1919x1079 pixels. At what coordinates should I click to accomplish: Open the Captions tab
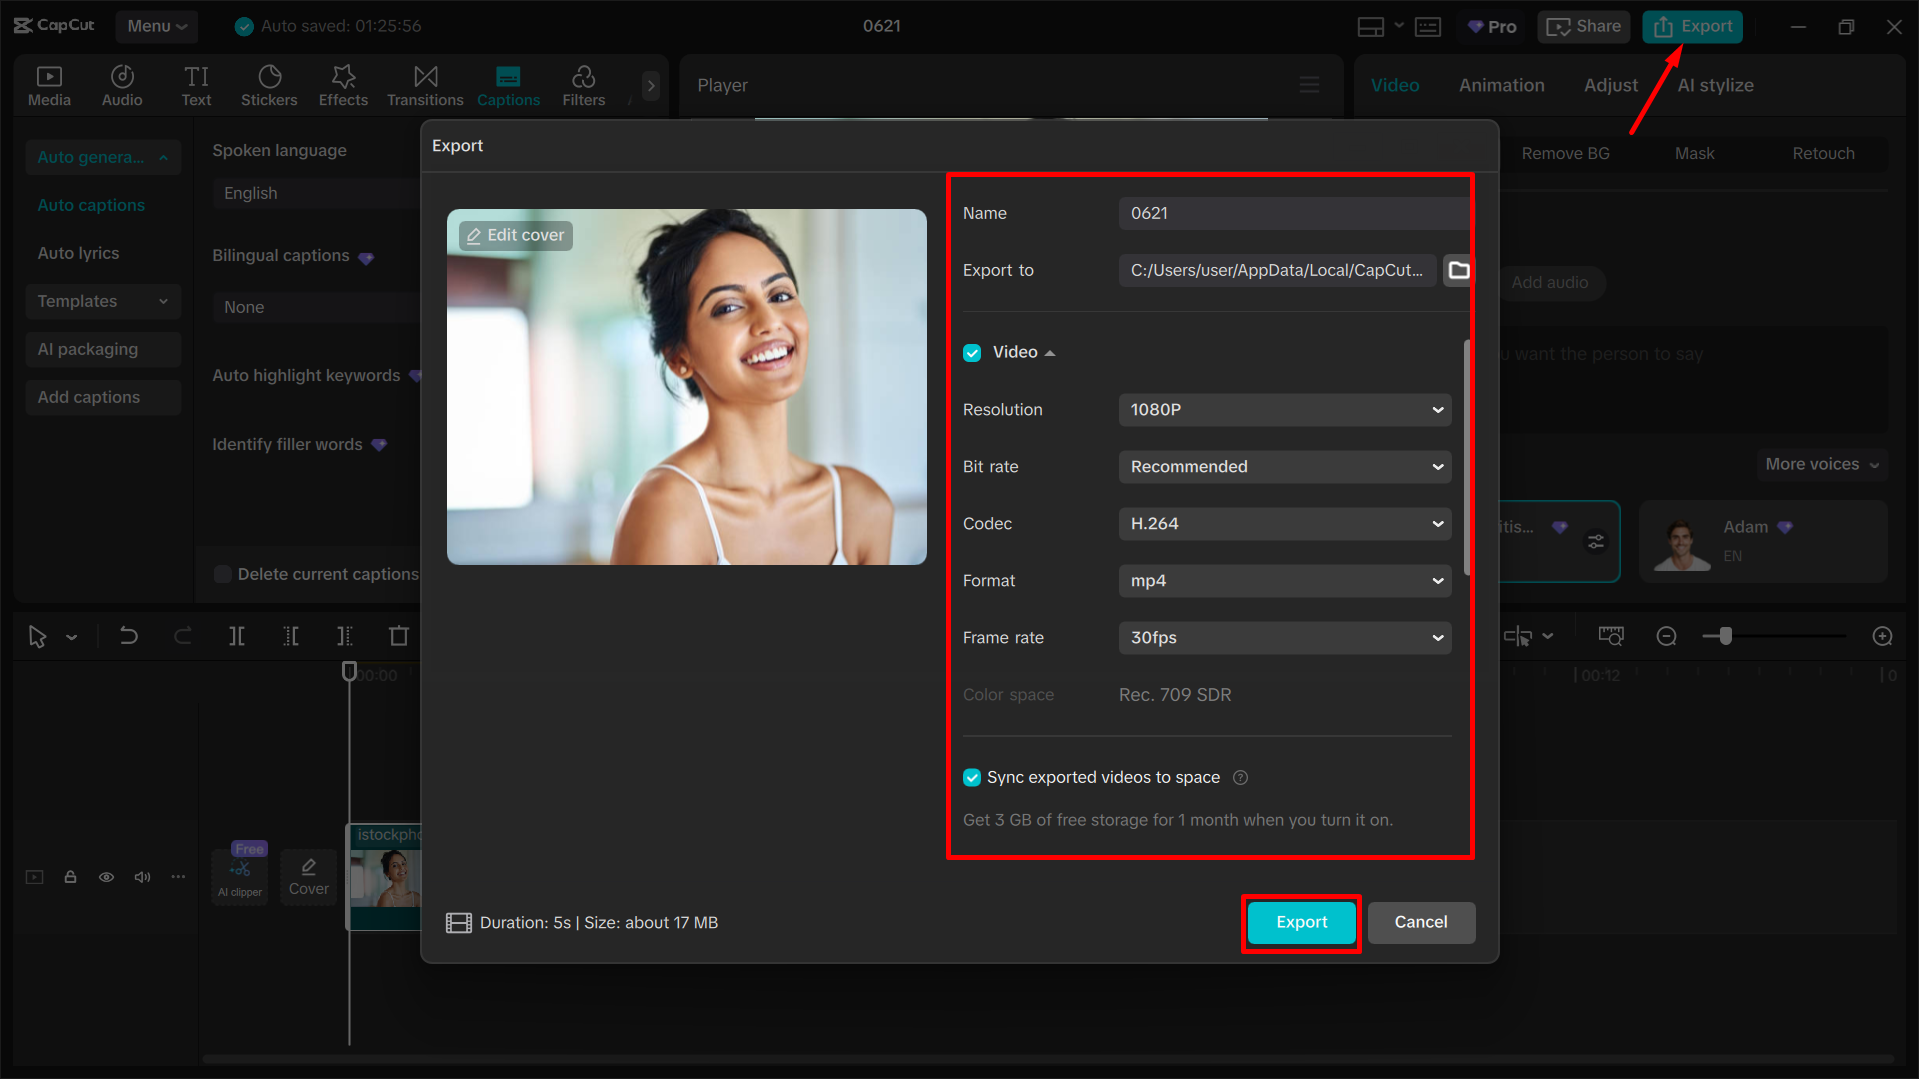coord(508,86)
